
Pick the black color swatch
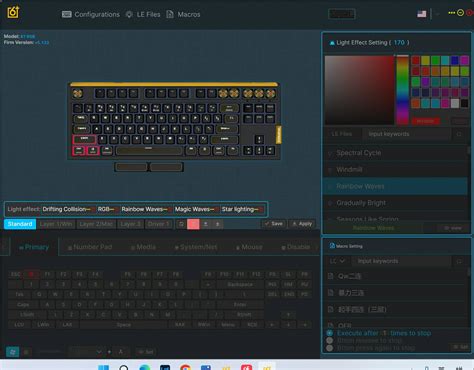pos(464,103)
